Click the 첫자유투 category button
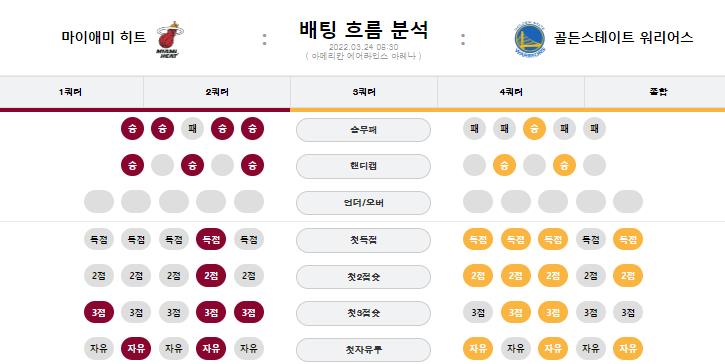Viewport: 725px width, 364px height. coord(363,350)
